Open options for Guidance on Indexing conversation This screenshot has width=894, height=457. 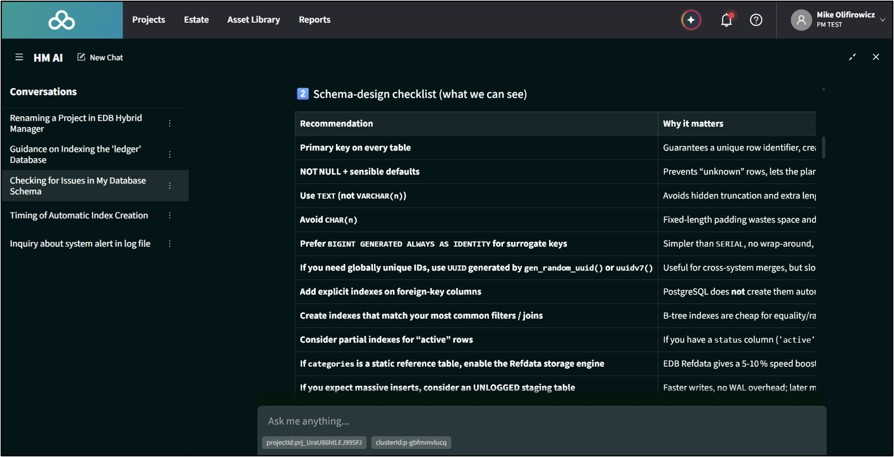tap(169, 154)
